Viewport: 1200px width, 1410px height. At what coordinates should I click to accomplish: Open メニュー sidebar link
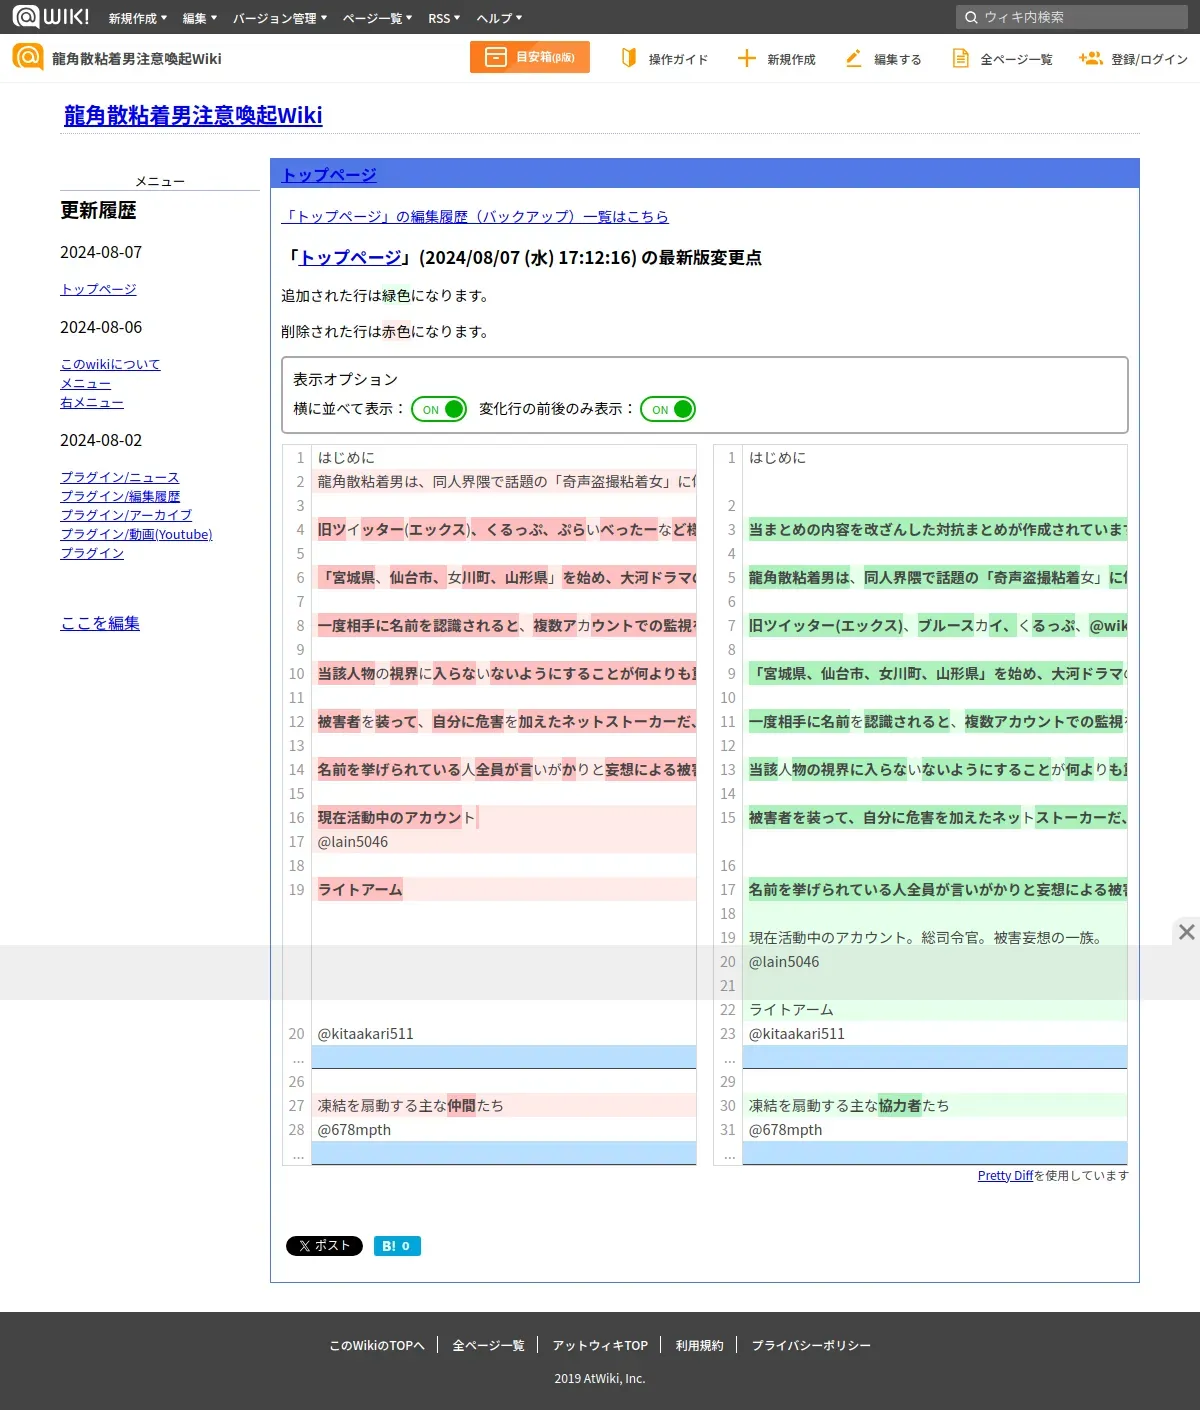click(86, 383)
